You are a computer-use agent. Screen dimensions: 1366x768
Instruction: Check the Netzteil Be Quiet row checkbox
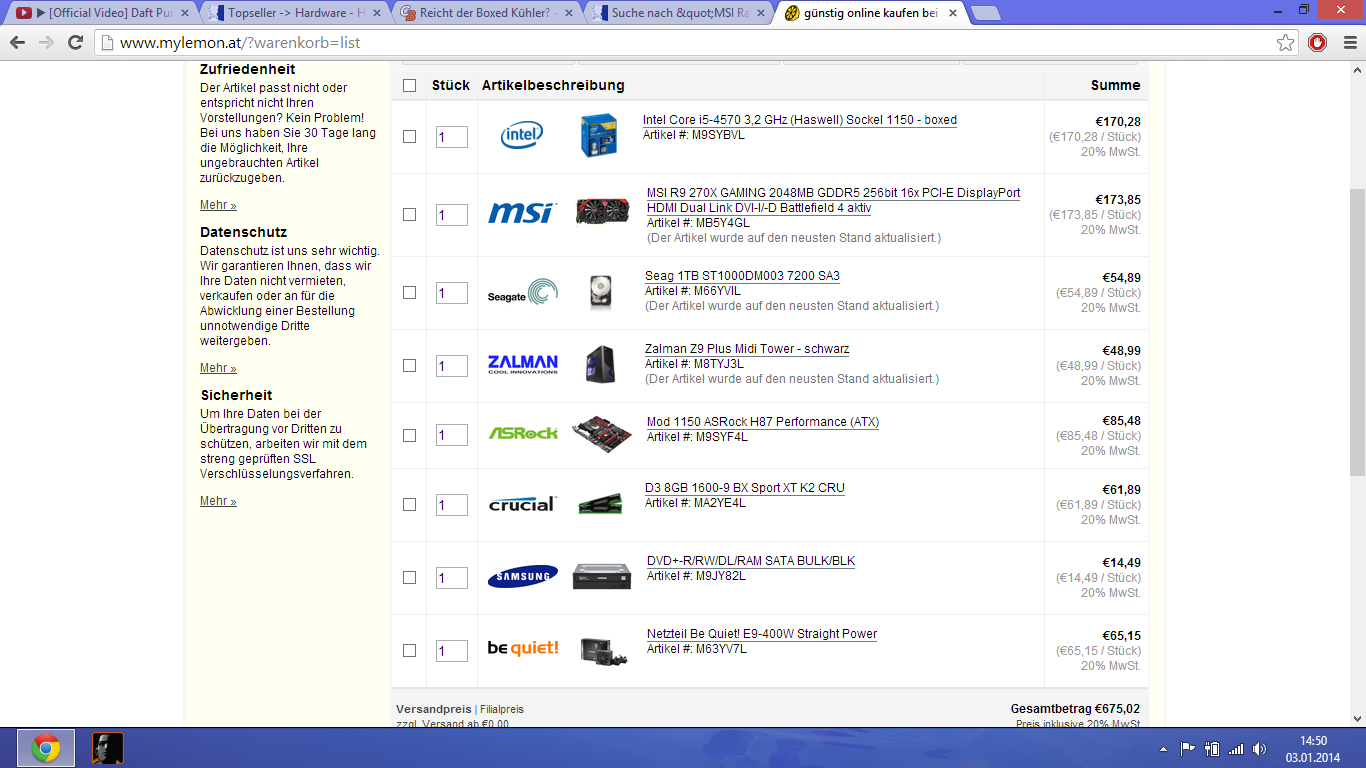coord(409,650)
